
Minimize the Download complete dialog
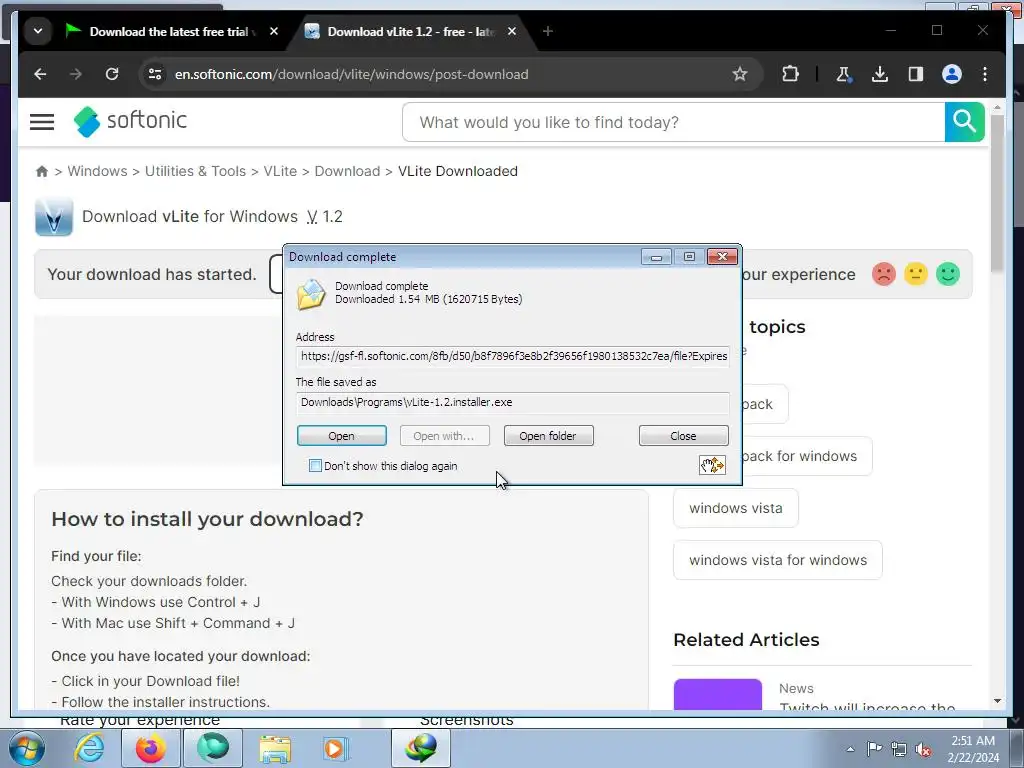click(656, 257)
